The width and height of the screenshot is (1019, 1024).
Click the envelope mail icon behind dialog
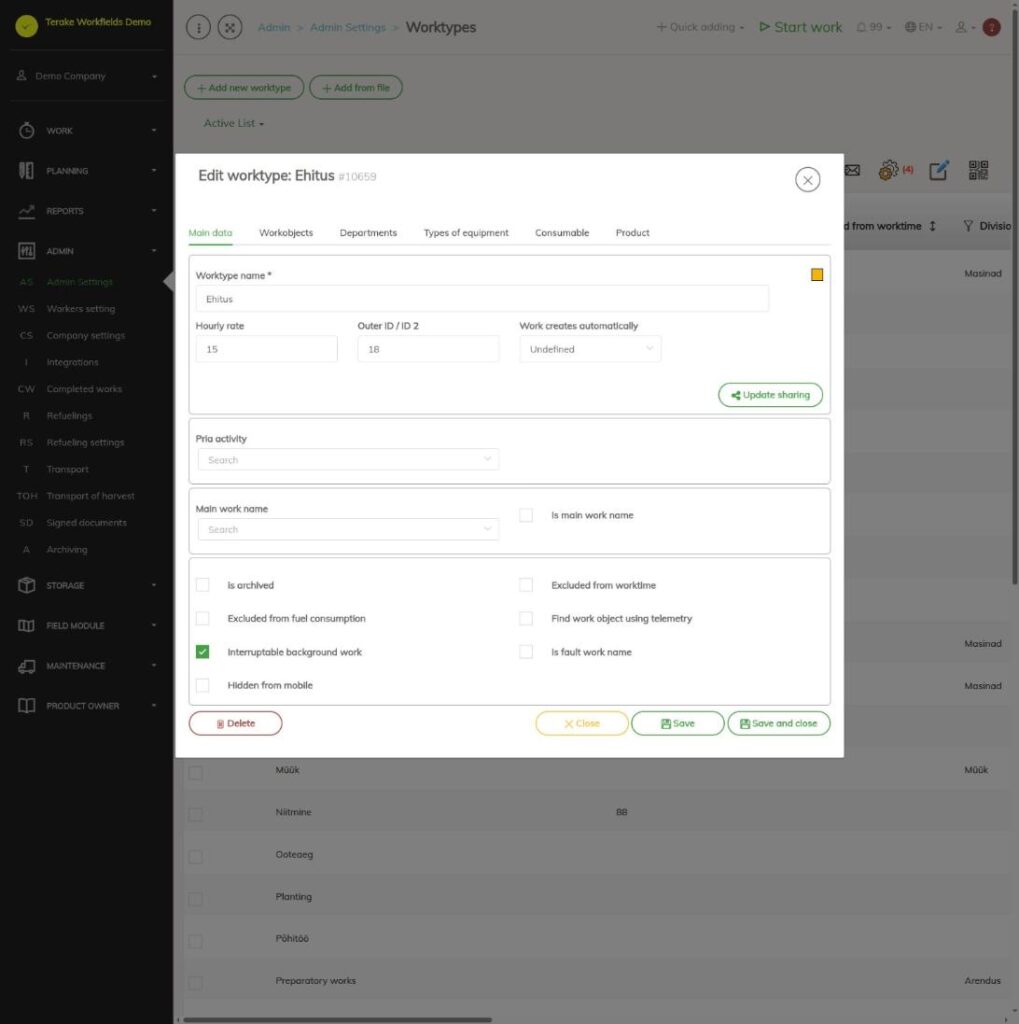[852, 170]
